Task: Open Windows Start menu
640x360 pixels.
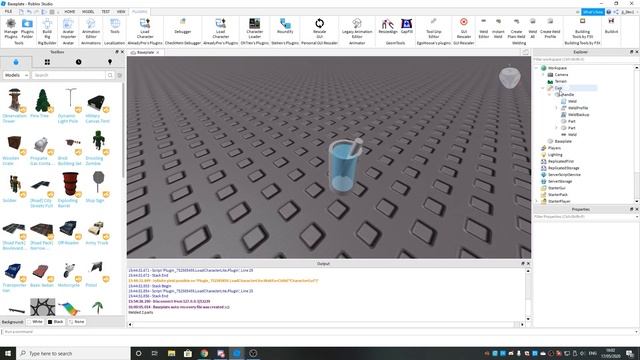Action: (8, 353)
